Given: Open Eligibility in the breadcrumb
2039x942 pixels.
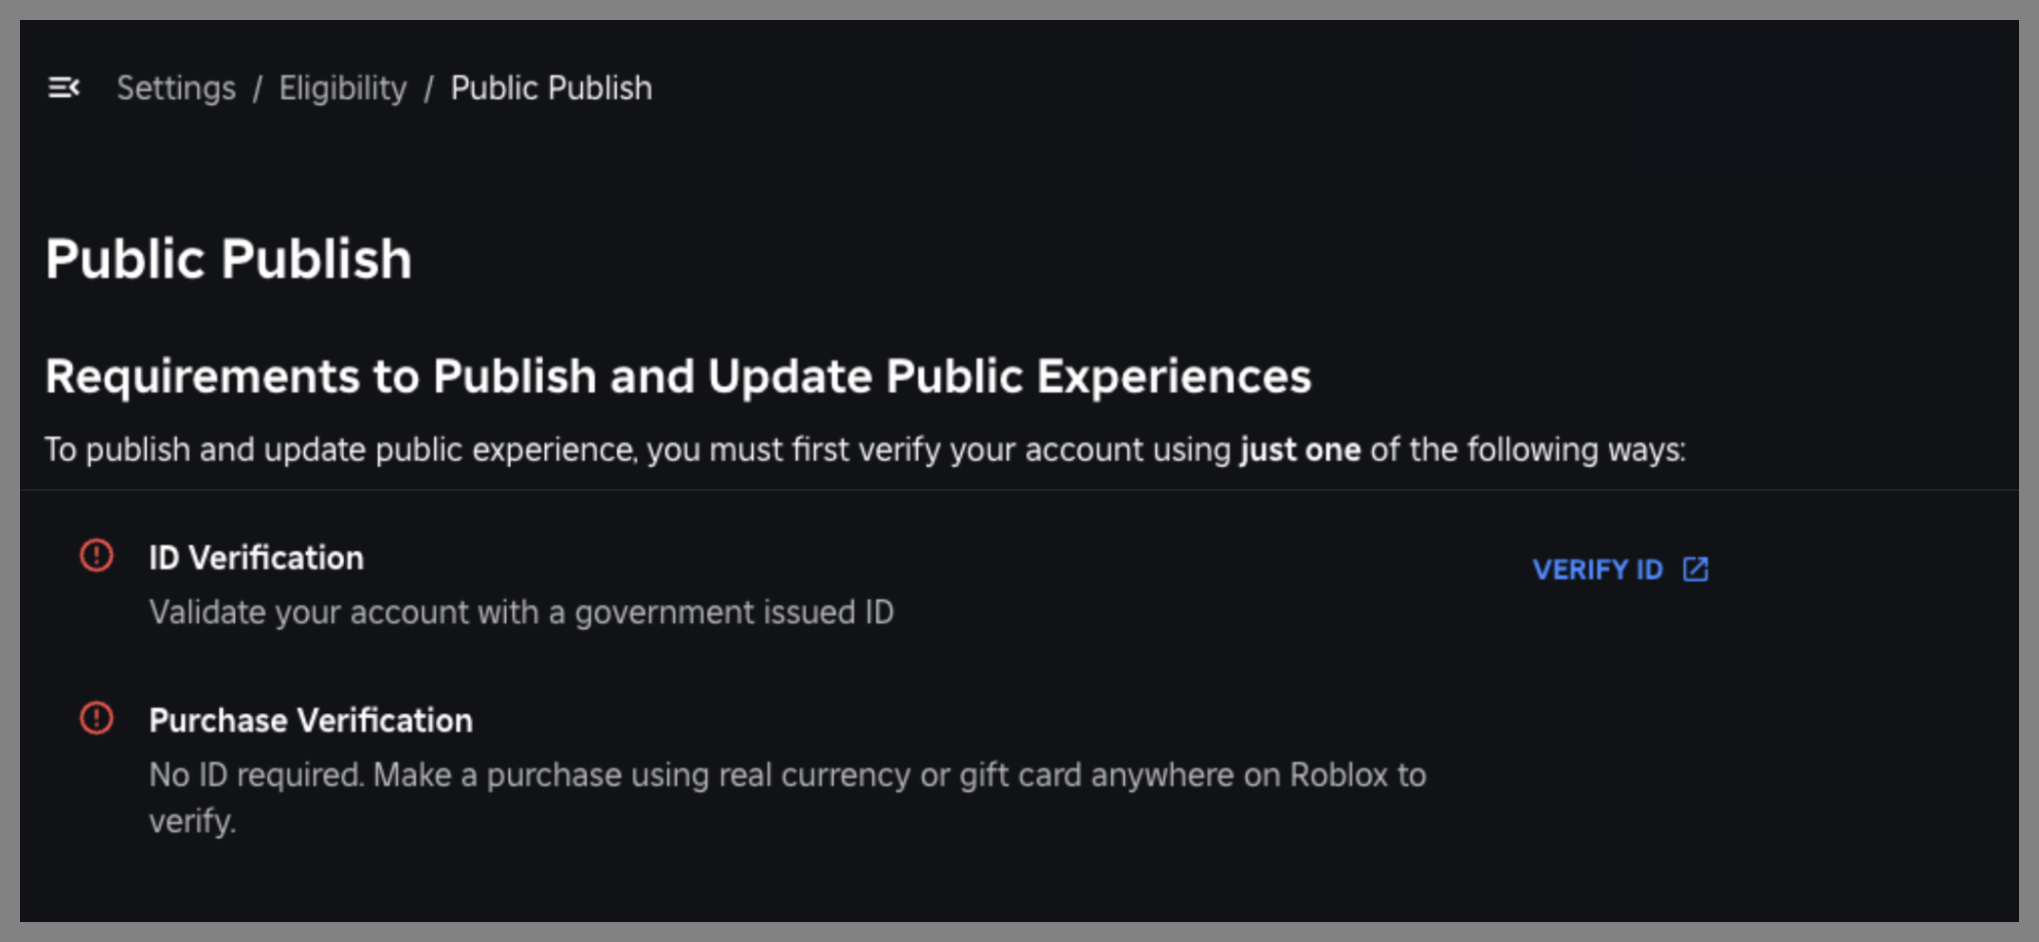Looking at the screenshot, I should 342,88.
